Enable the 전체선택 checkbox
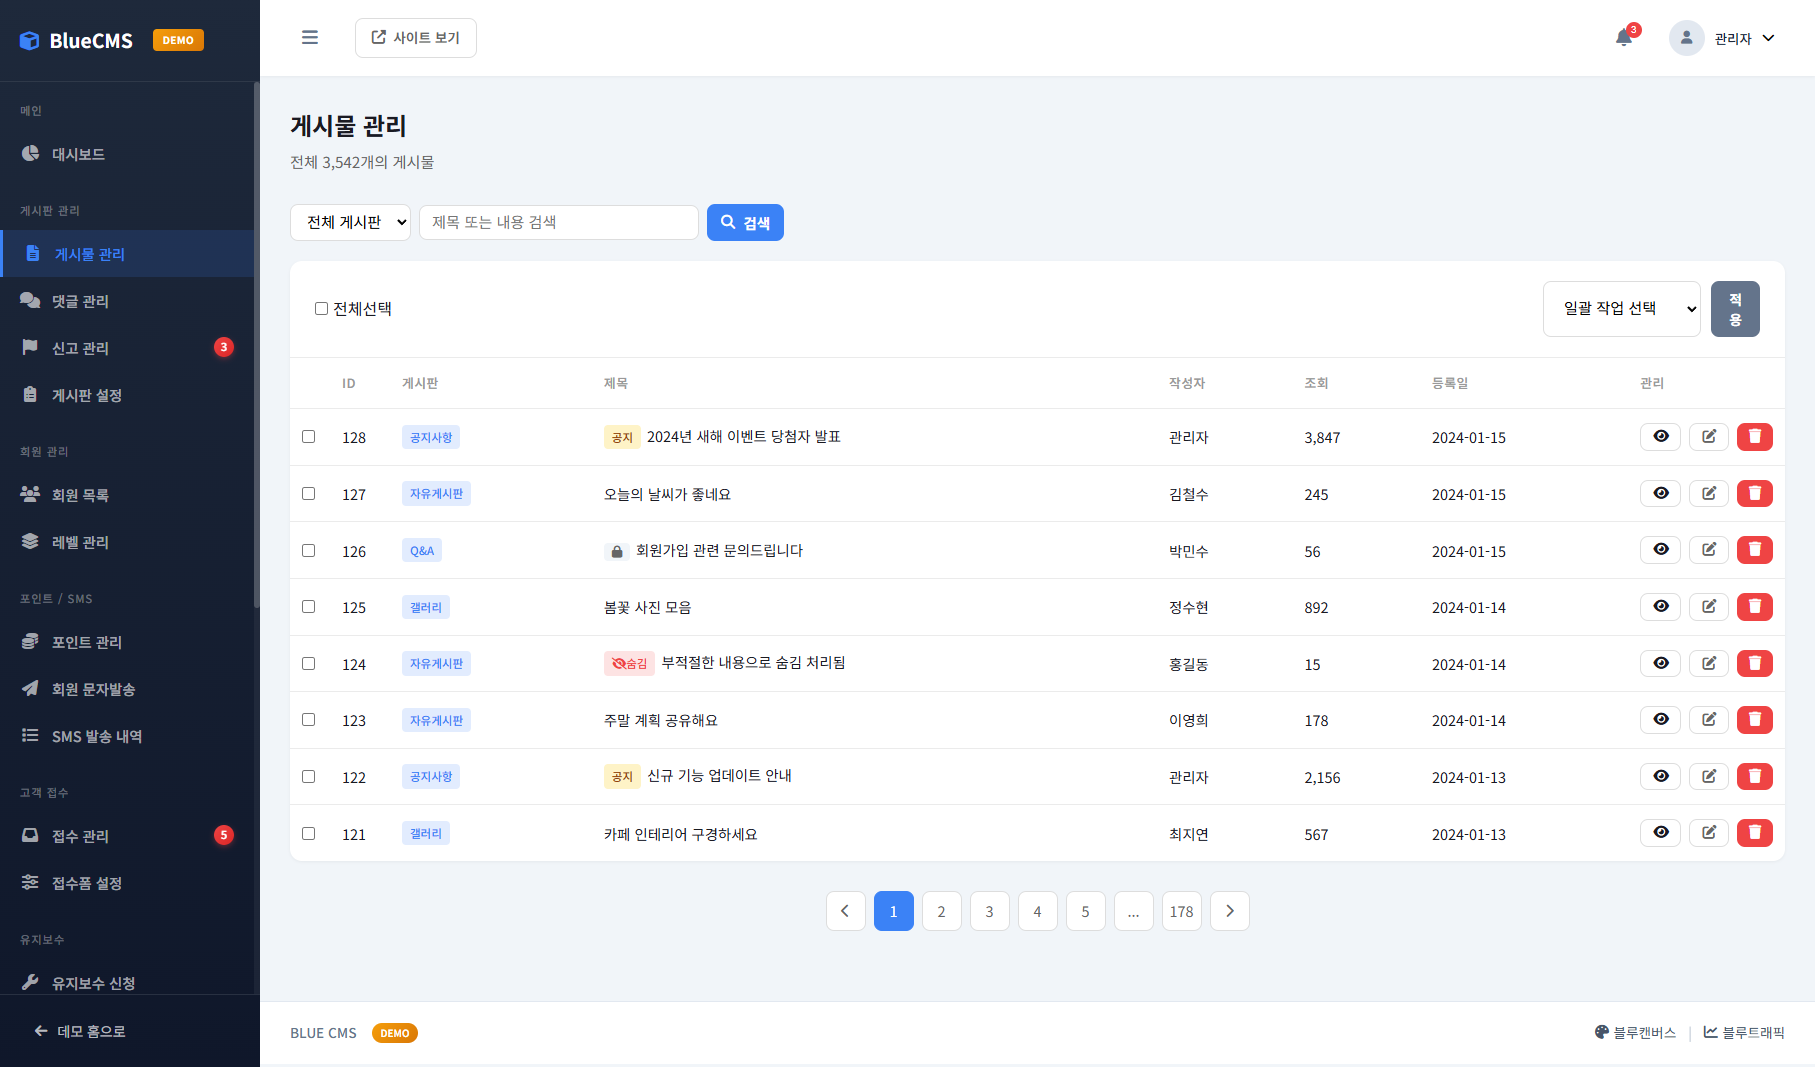This screenshot has height=1067, width=1815. coord(320,308)
